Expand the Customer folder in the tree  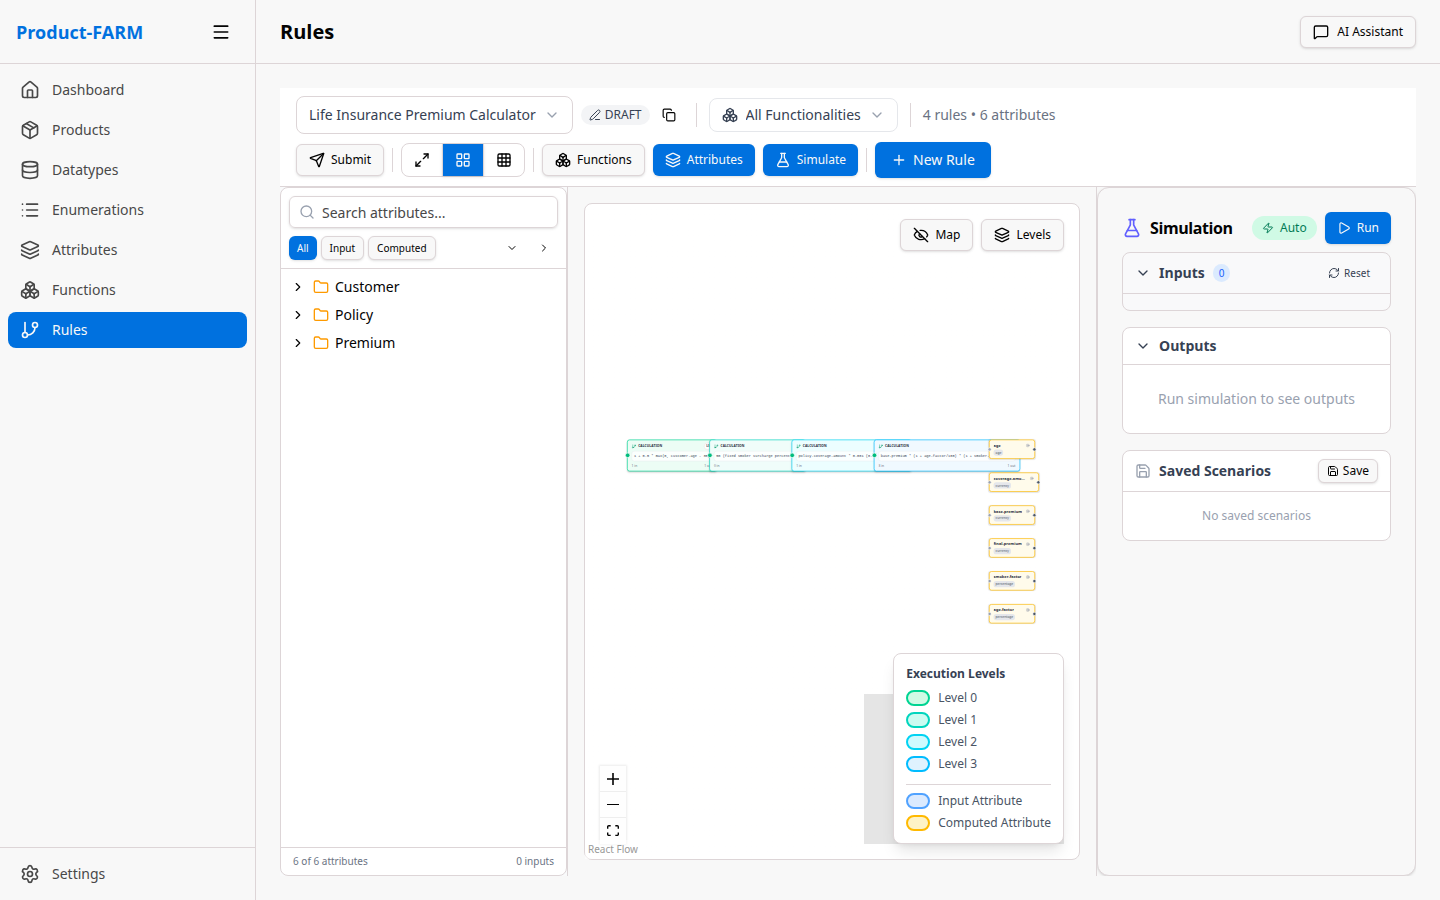point(298,287)
